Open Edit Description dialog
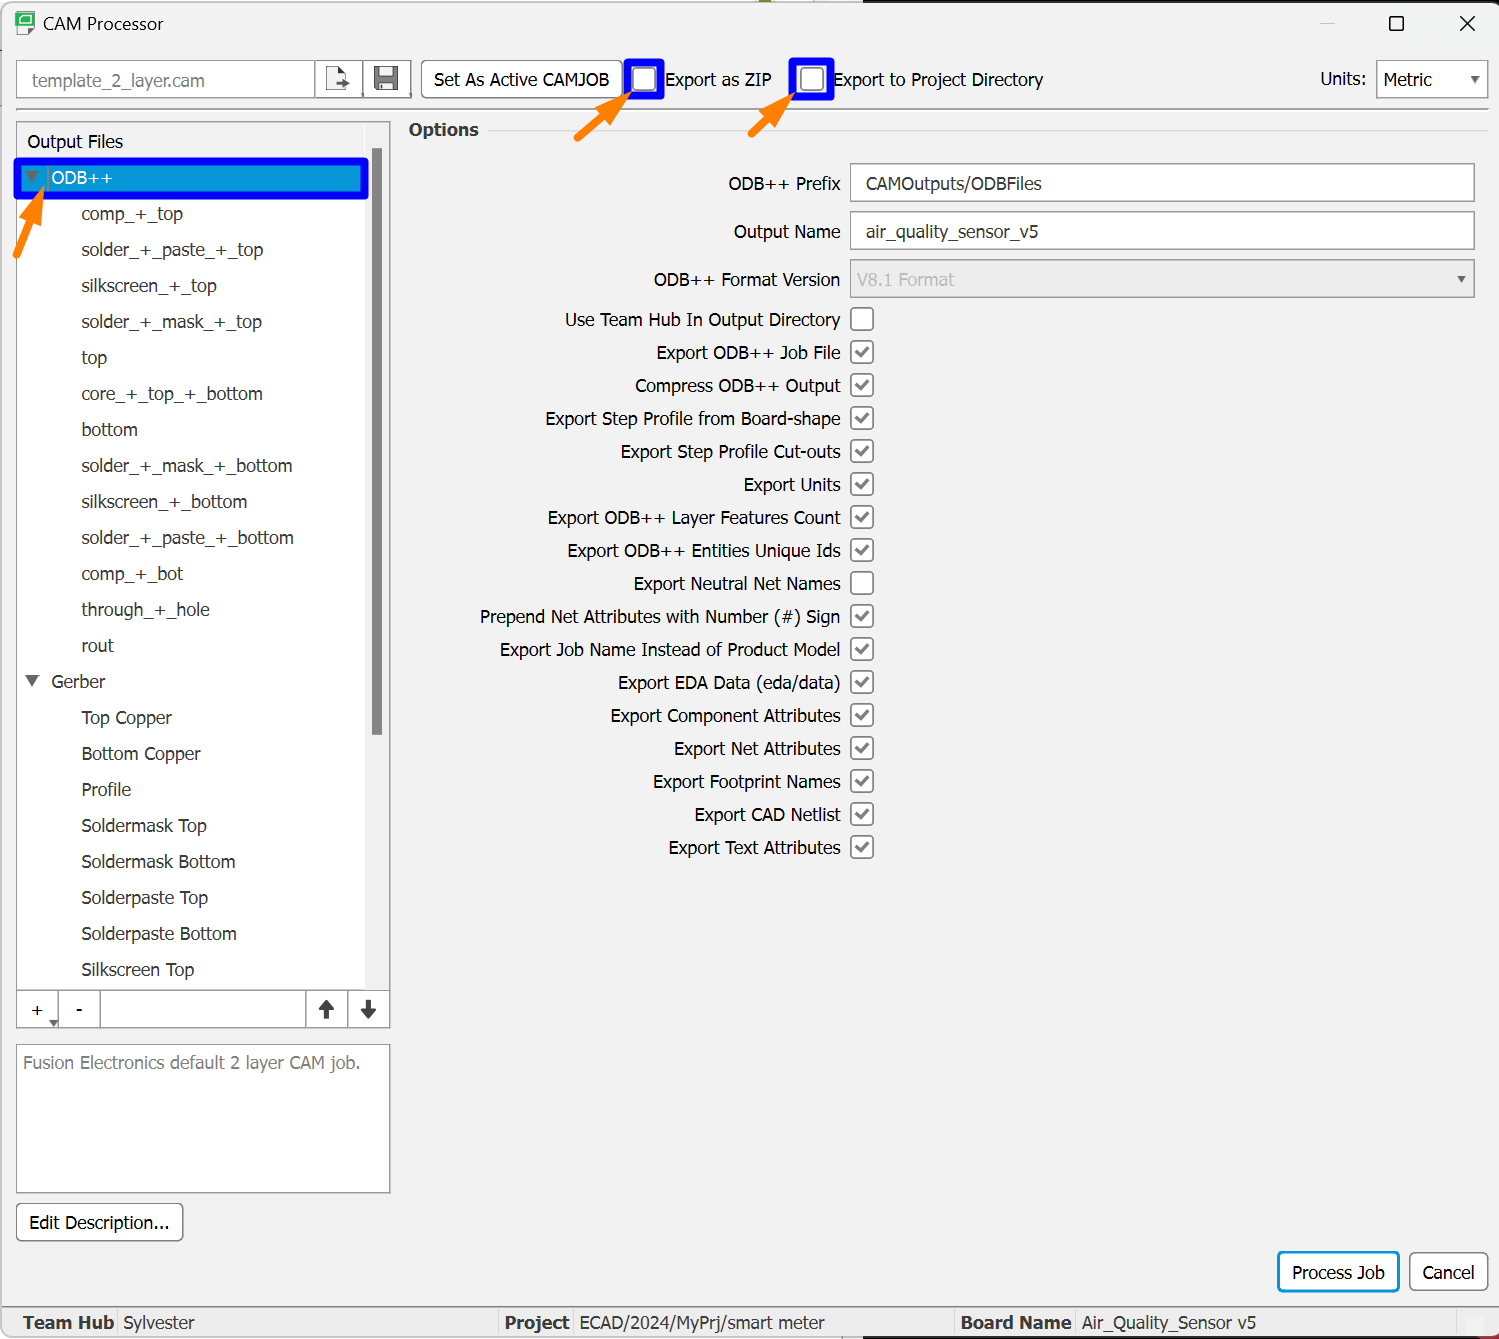1499x1339 pixels. coord(99,1222)
